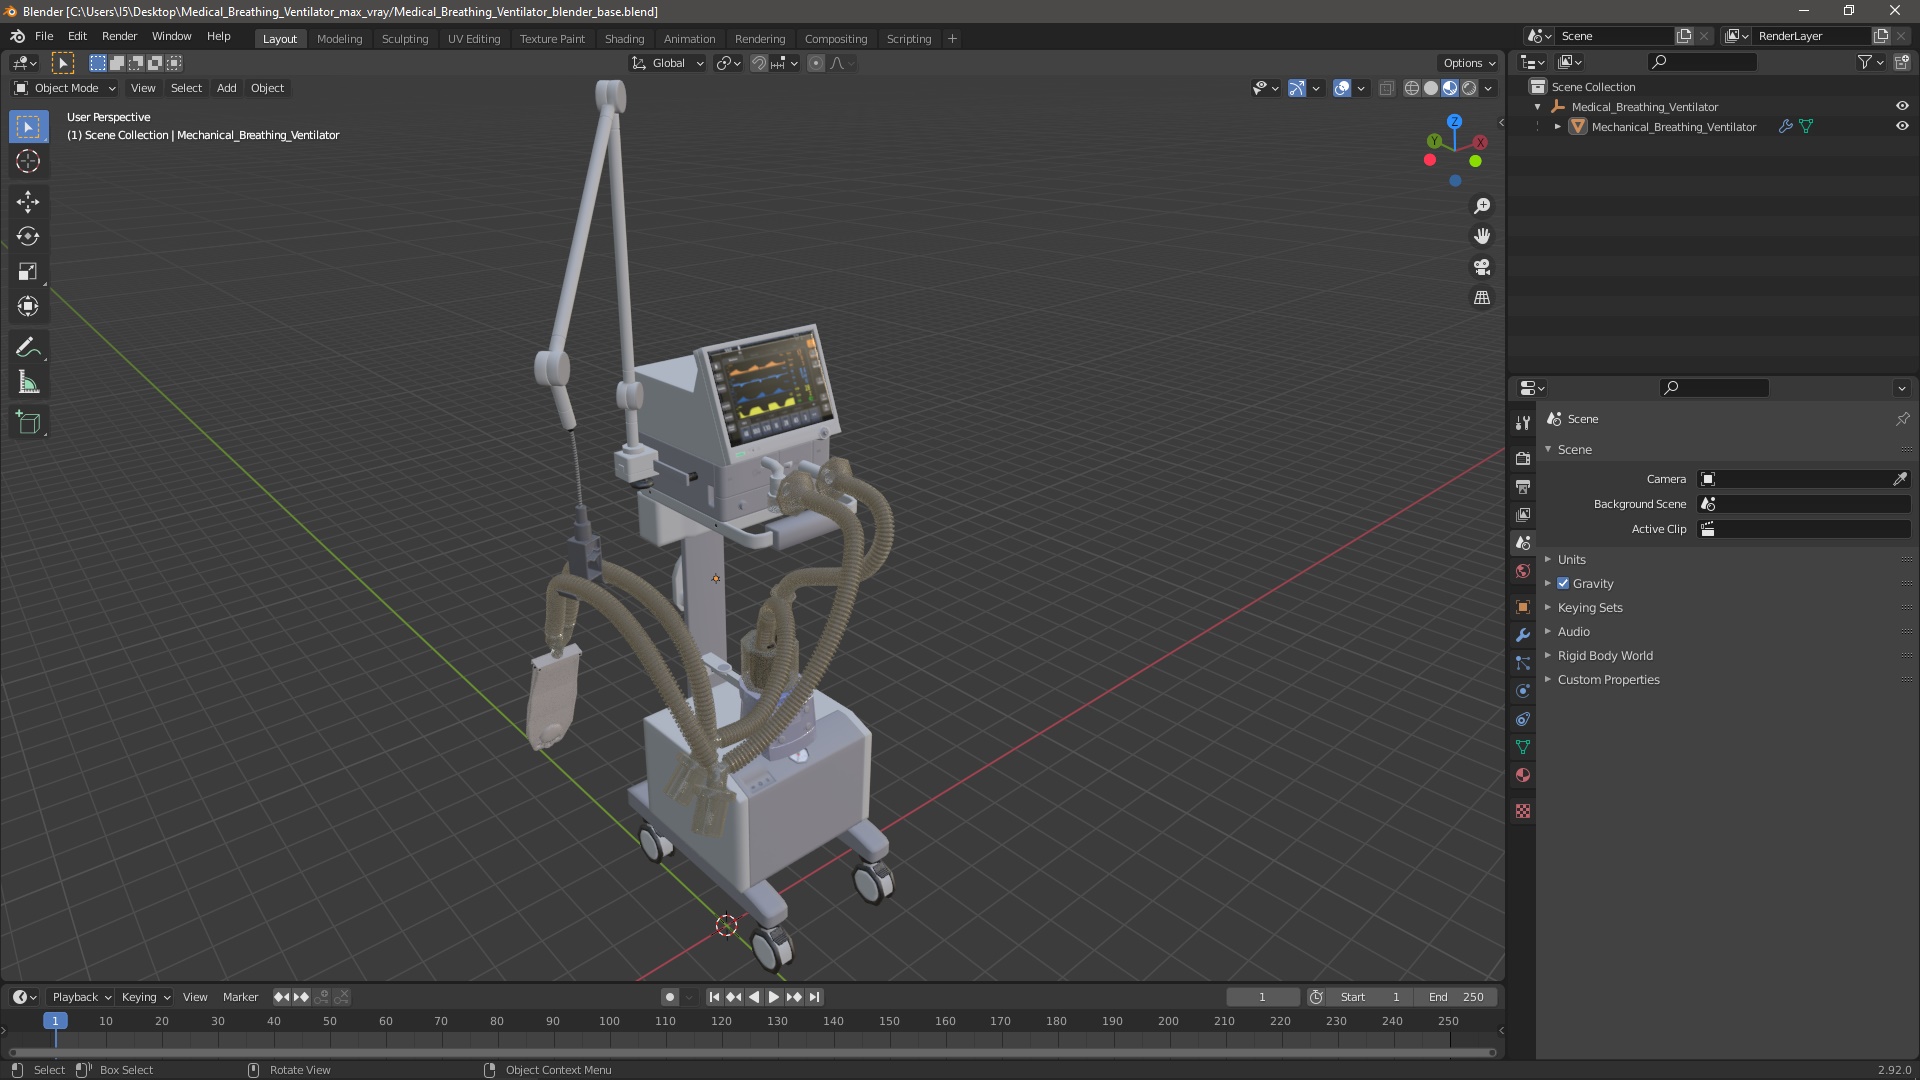Switch to the Modeling workspace tab

pos(339,38)
